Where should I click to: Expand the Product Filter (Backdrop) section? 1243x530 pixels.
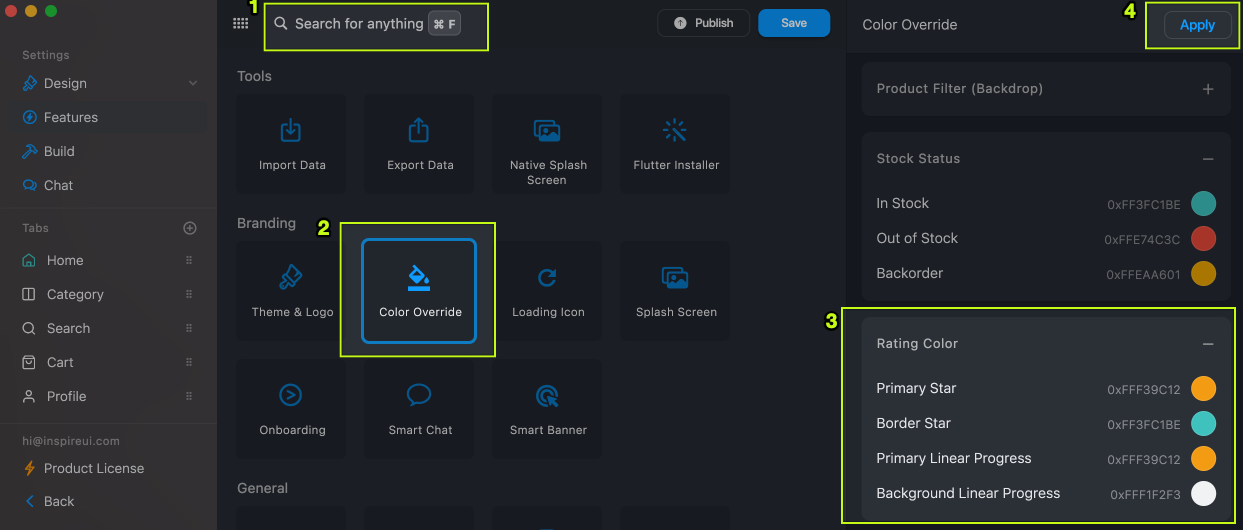(1208, 89)
